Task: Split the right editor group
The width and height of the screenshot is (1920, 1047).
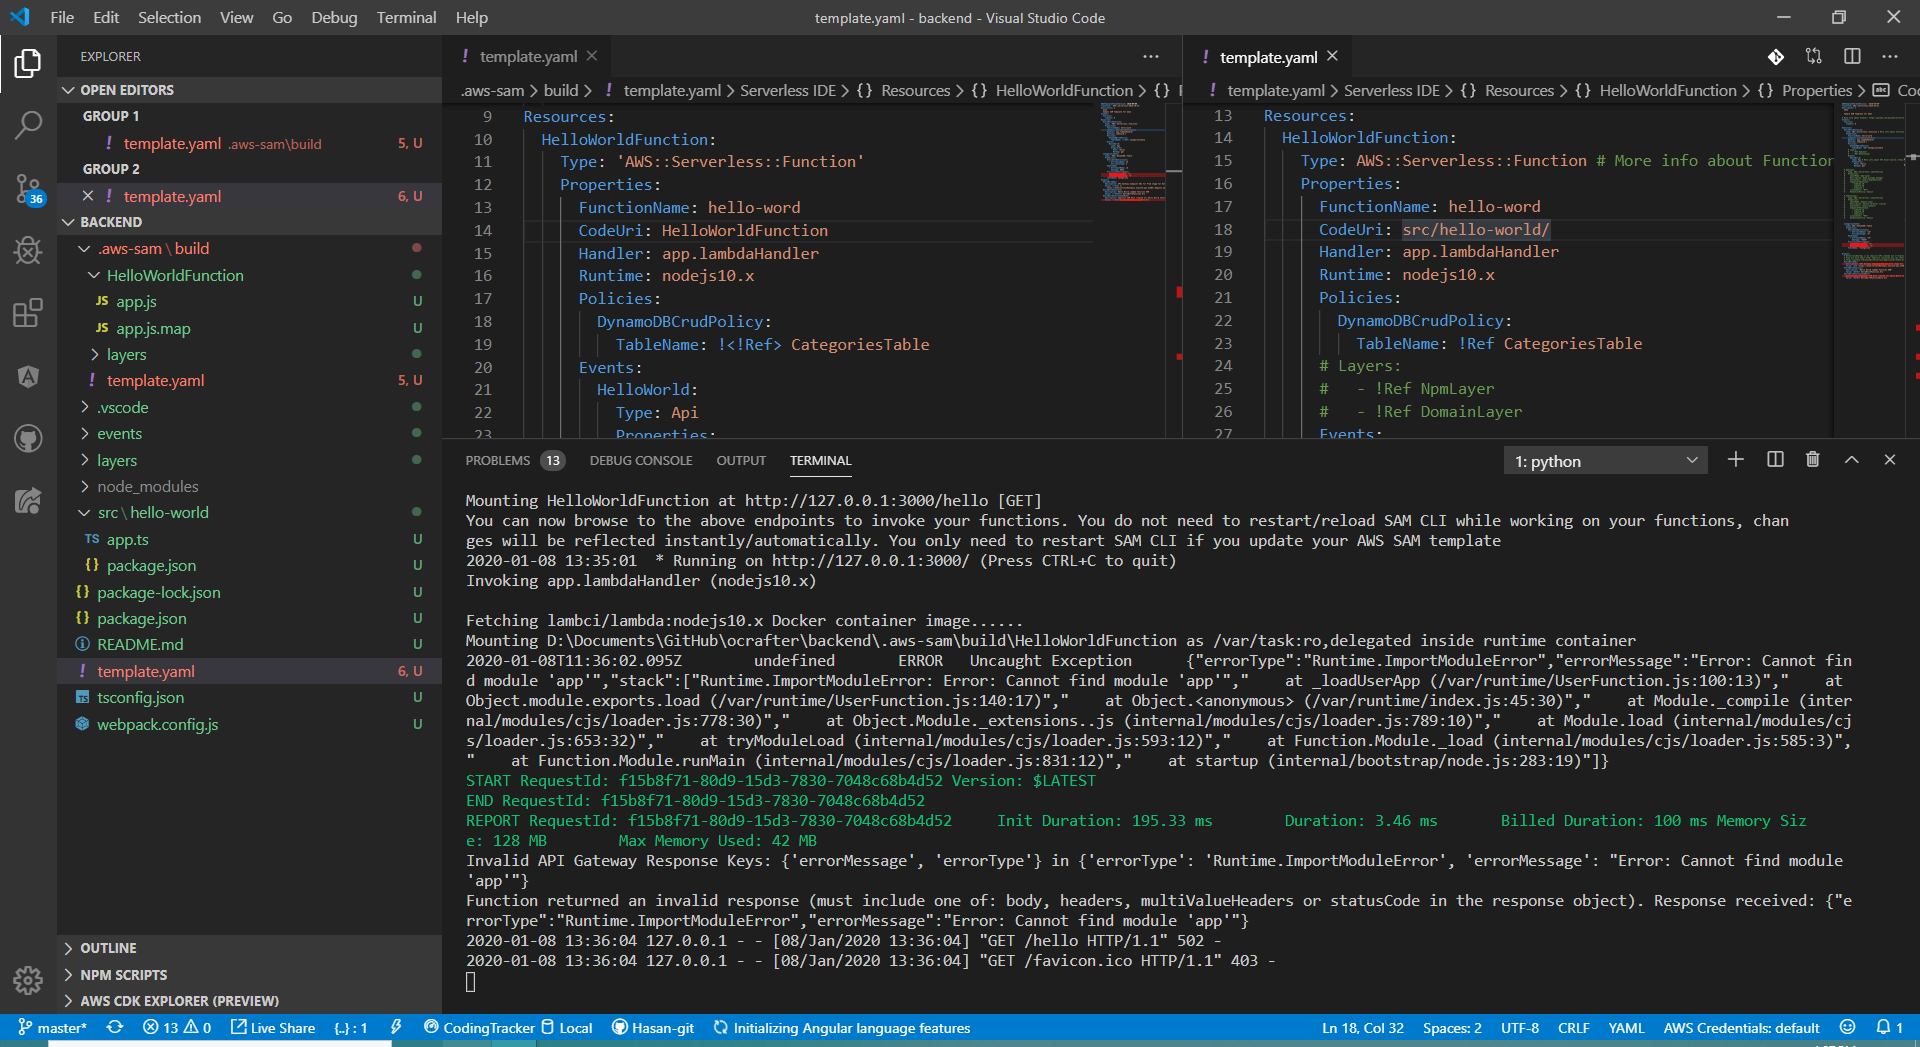Action: click(1852, 57)
